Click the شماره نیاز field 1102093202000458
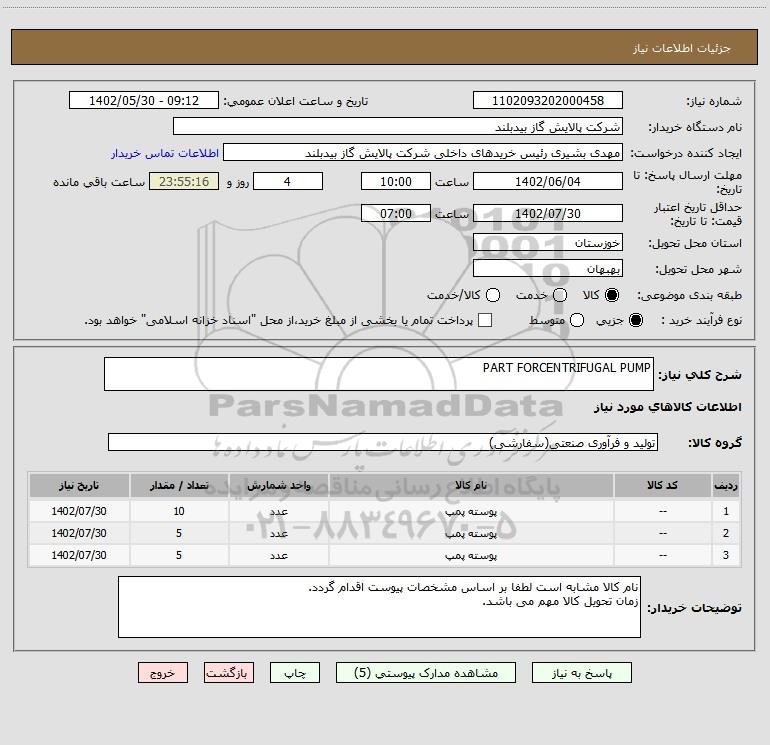 click(548, 100)
